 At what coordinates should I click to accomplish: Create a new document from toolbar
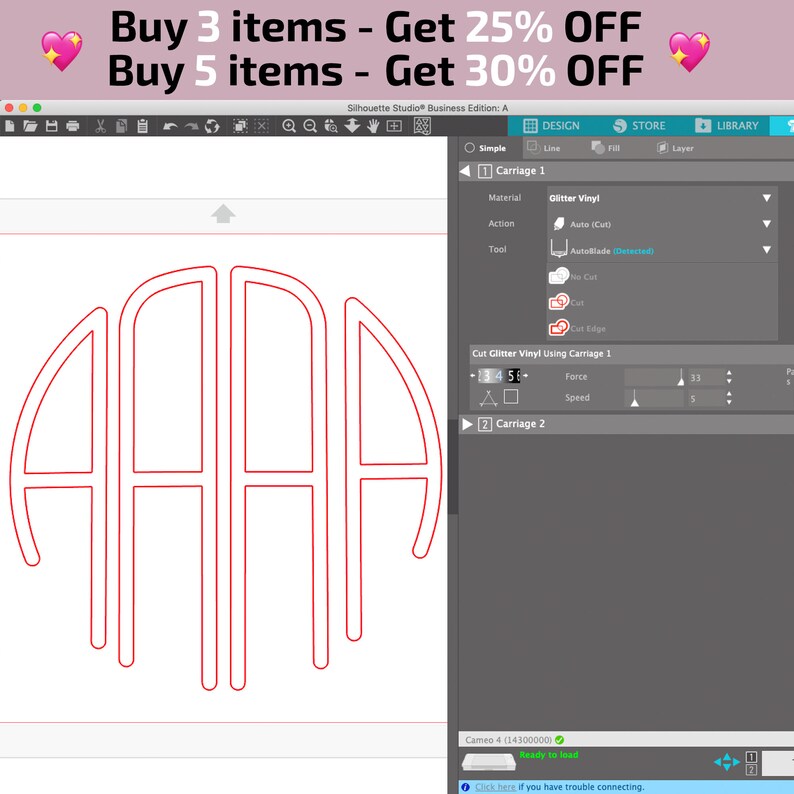[10, 126]
